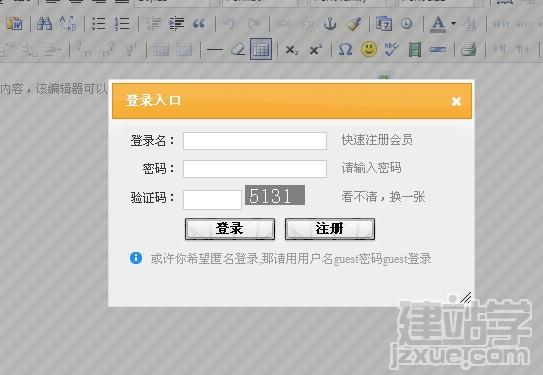The image size is (543, 375).
Task: Click the 快速注册会员 link
Action: pyautogui.click(x=377, y=140)
